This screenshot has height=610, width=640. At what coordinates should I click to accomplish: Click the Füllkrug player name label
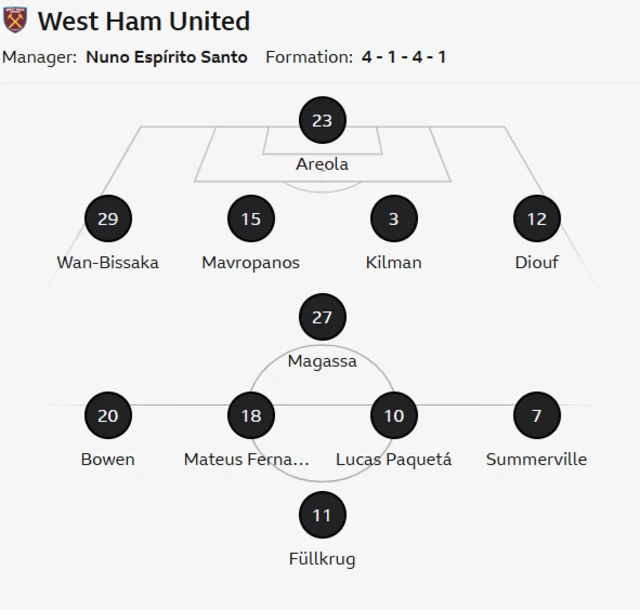[x=322, y=559]
